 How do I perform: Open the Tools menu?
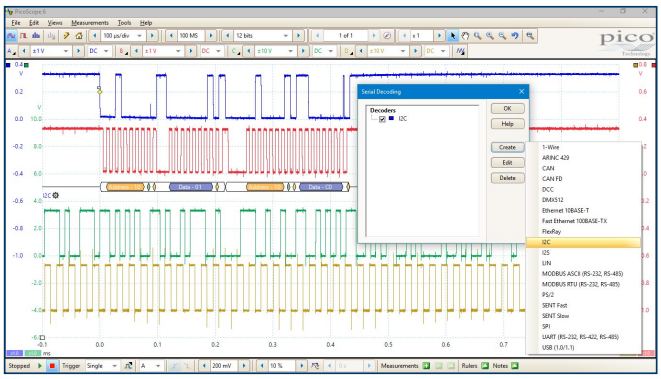coord(124,23)
